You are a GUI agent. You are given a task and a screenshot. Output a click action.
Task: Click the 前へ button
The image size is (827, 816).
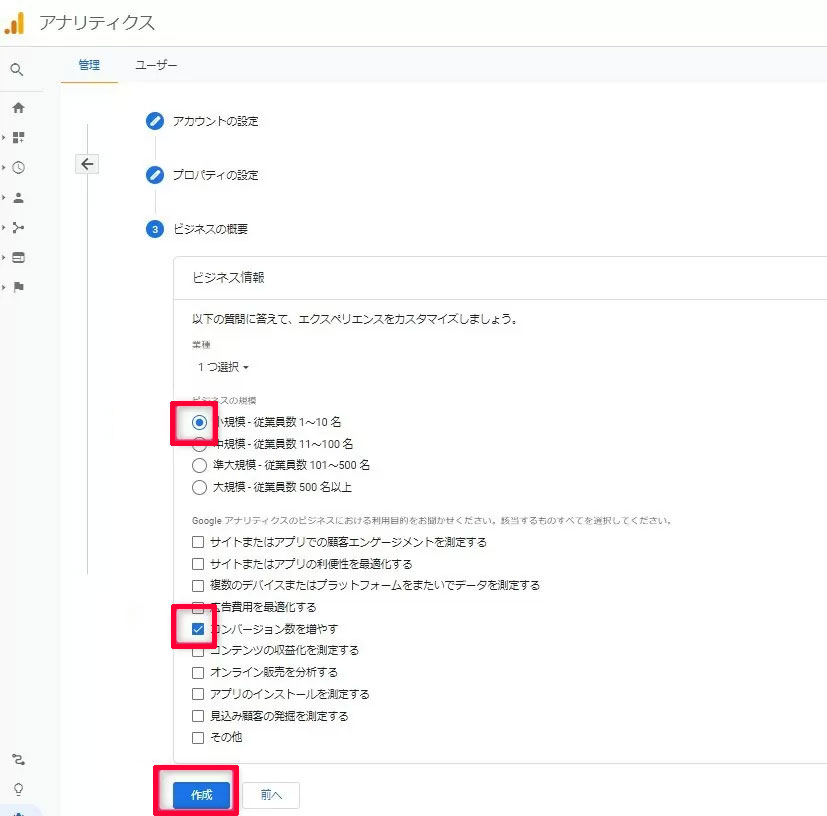[x=271, y=795]
